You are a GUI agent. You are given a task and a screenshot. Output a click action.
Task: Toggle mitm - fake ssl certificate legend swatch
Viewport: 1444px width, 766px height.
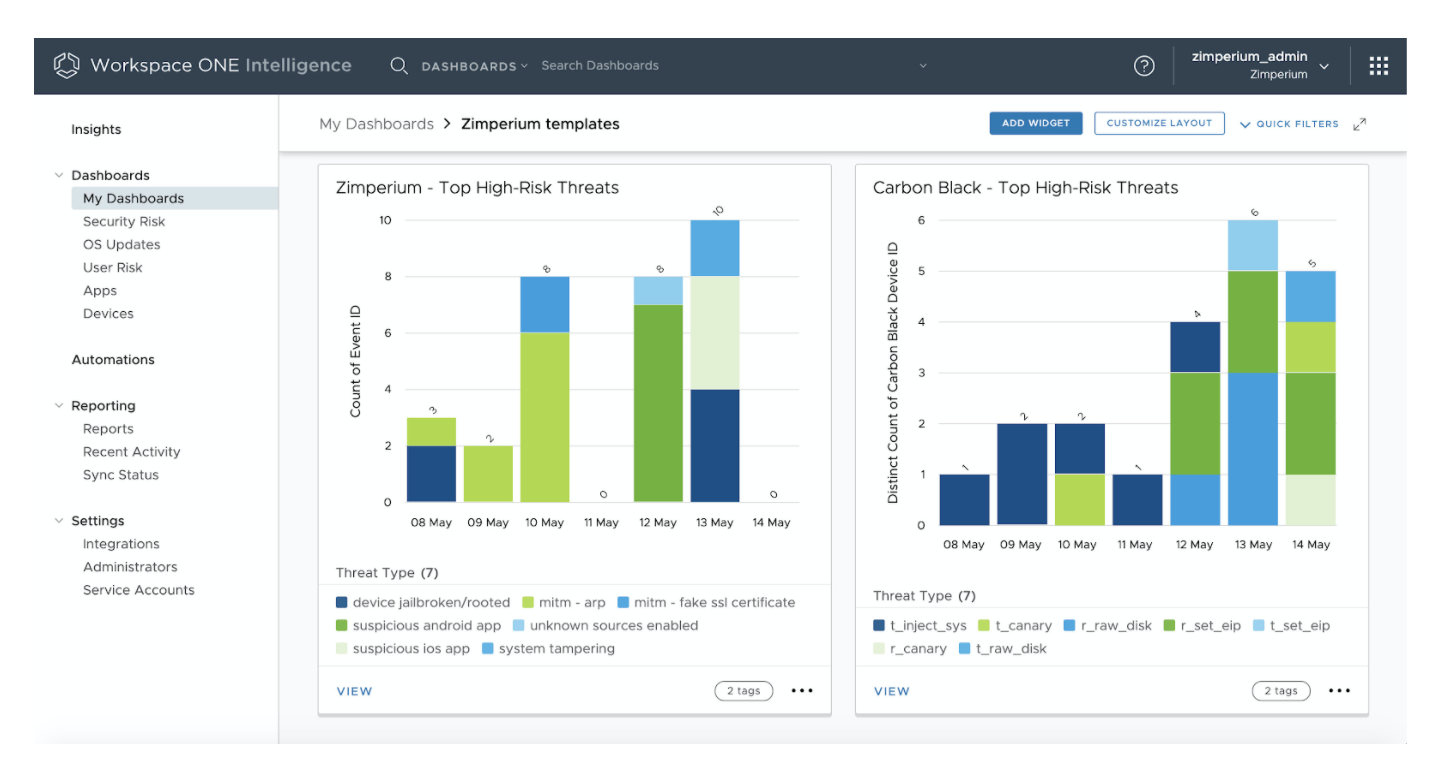[x=622, y=603]
